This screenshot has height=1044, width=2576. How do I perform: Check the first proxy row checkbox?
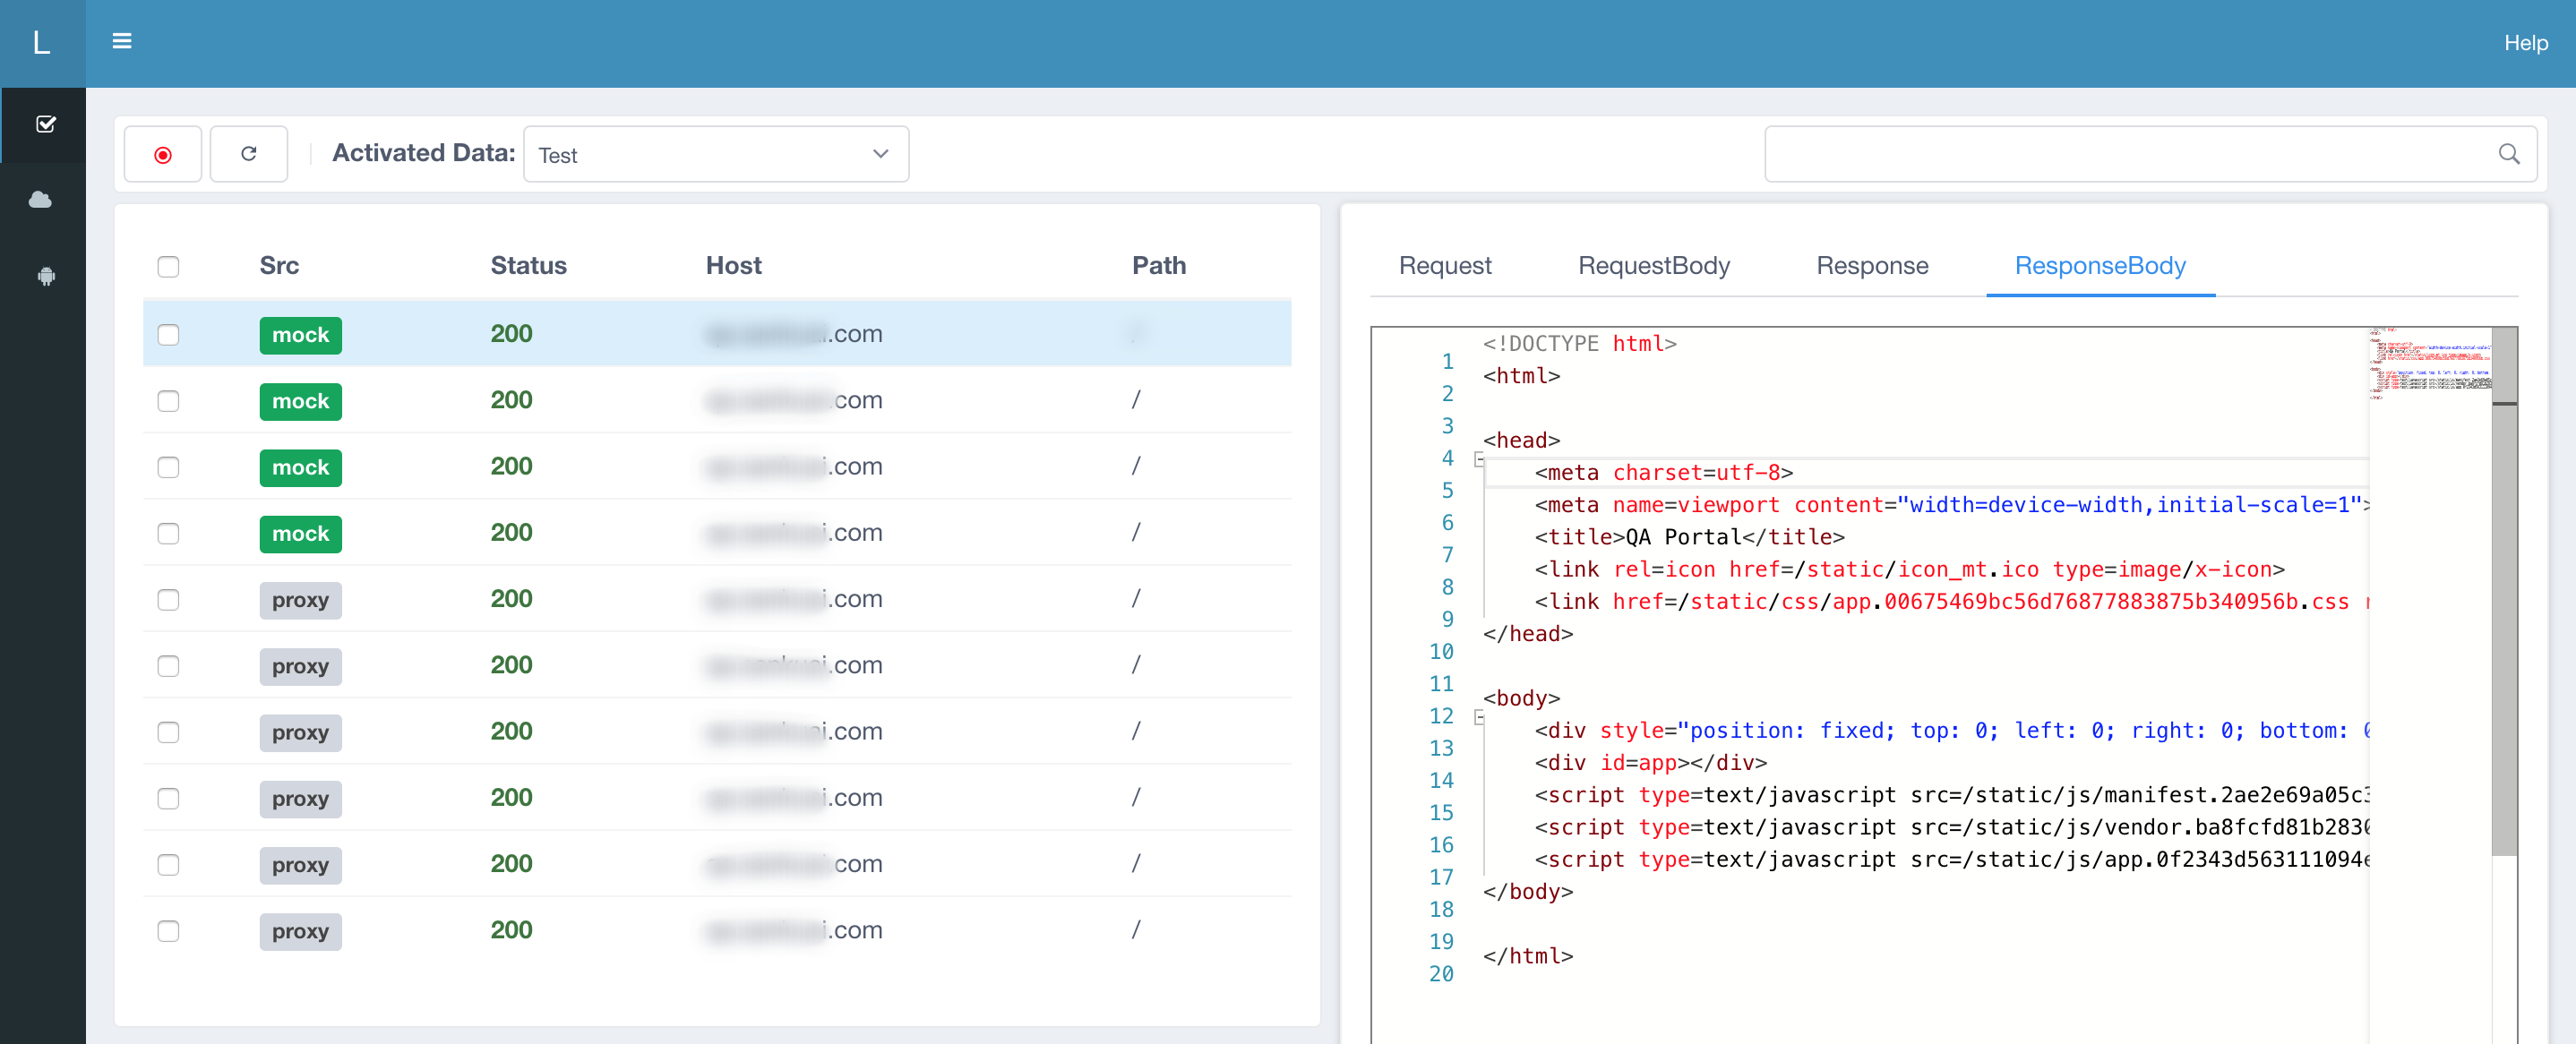pyautogui.click(x=168, y=600)
